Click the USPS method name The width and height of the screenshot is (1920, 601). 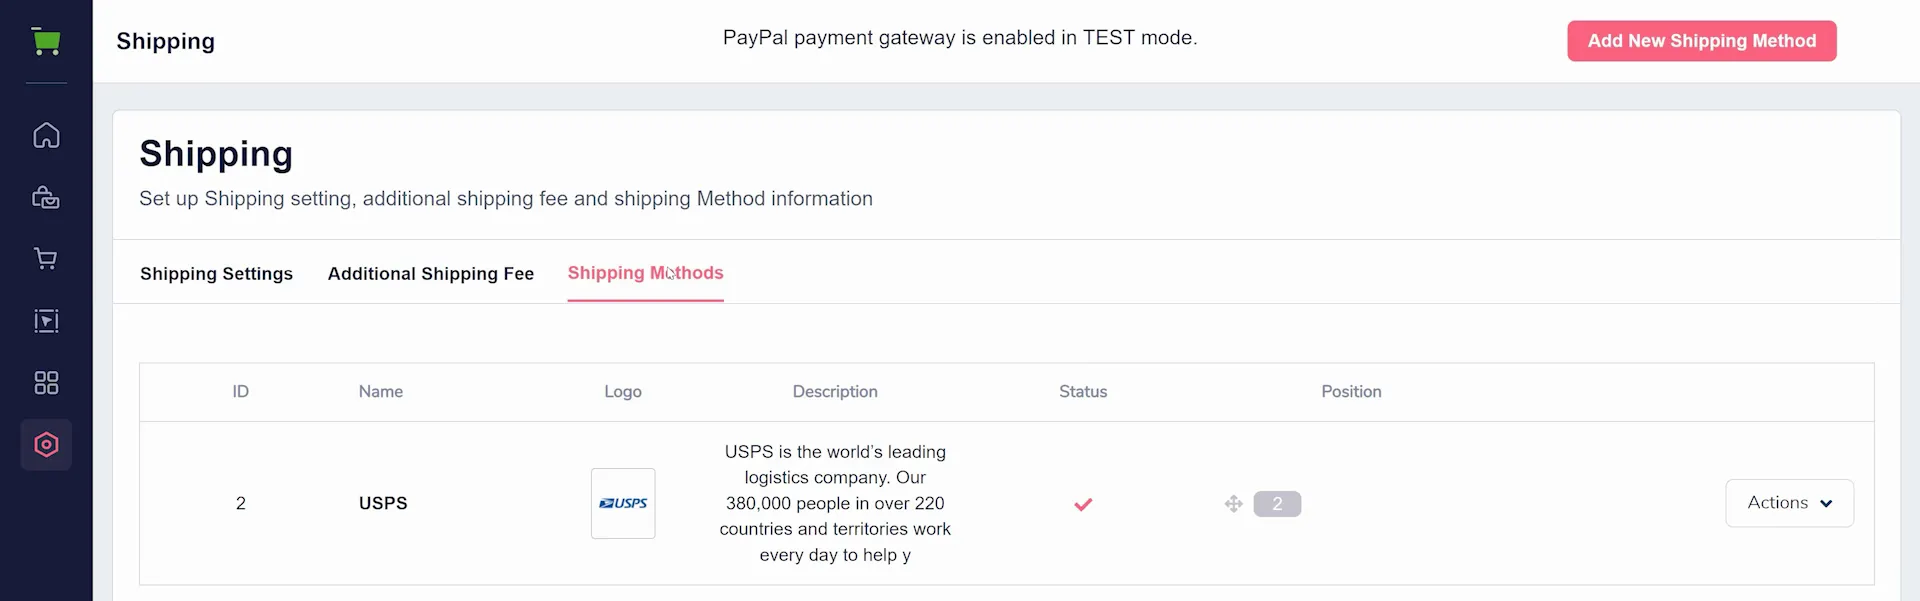[383, 503]
